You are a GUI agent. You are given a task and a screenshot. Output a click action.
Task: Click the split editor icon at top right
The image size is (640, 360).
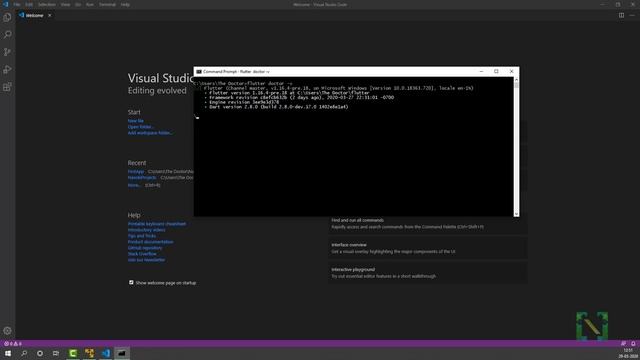(621, 16)
